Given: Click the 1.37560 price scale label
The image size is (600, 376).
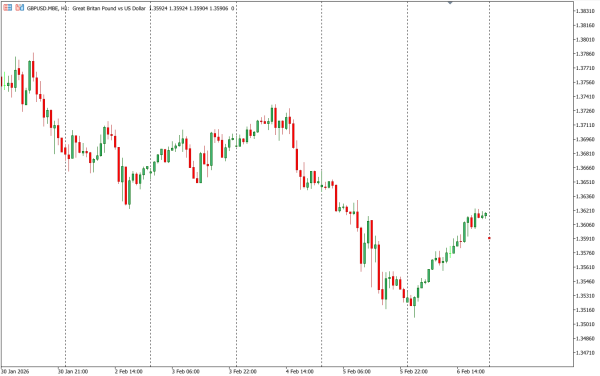Looking at the screenshot, I should 585,82.
